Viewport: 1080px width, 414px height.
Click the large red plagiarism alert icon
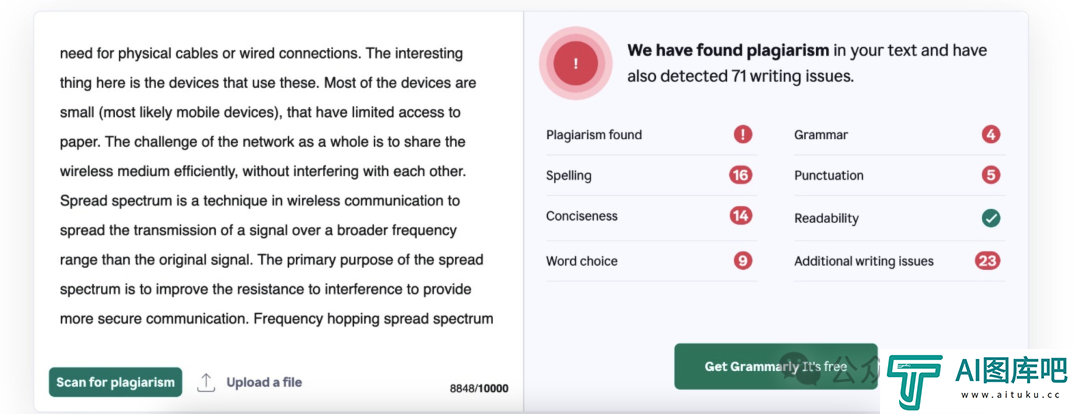click(576, 63)
